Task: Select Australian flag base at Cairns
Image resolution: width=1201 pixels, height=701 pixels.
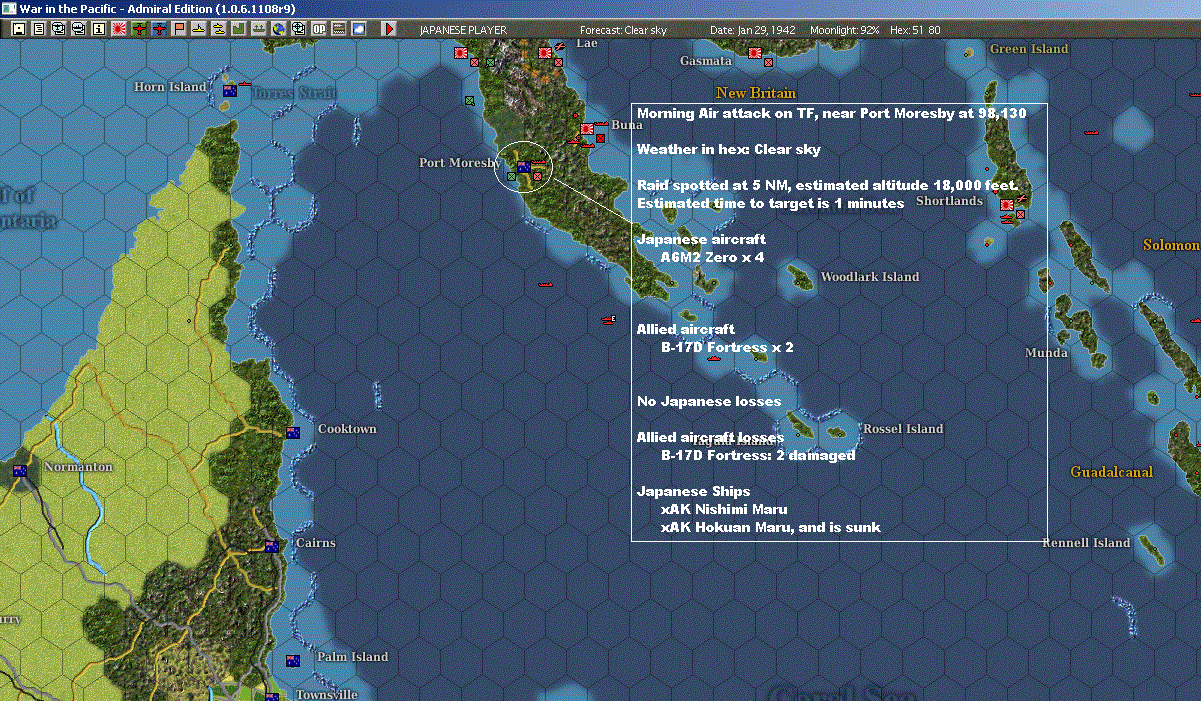Action: coord(271,546)
